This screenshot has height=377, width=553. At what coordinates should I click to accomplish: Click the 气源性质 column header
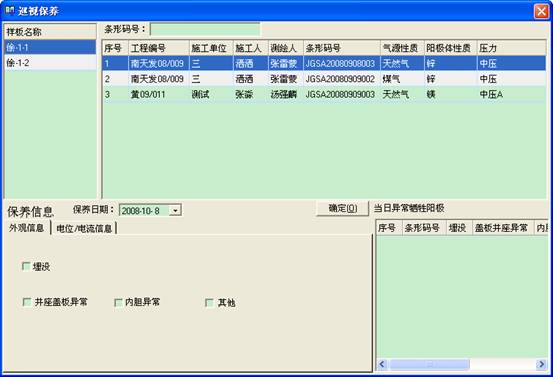(402, 48)
